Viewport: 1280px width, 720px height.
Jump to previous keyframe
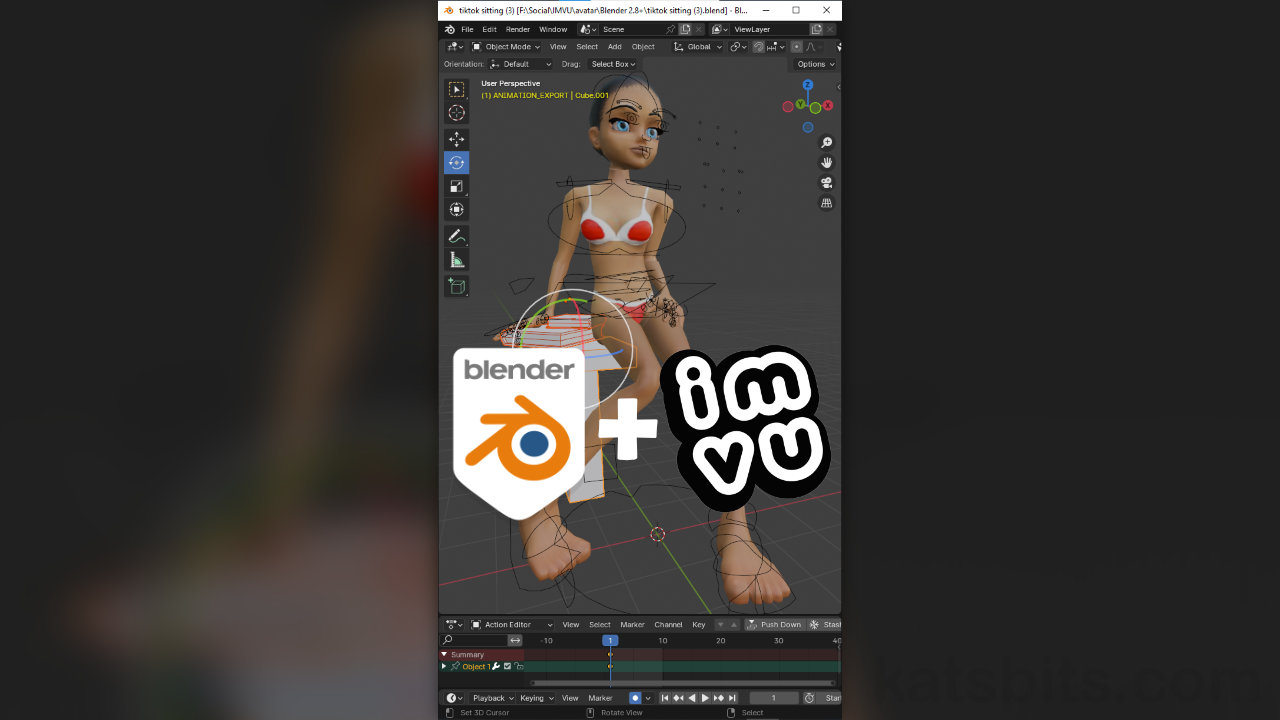[678, 698]
